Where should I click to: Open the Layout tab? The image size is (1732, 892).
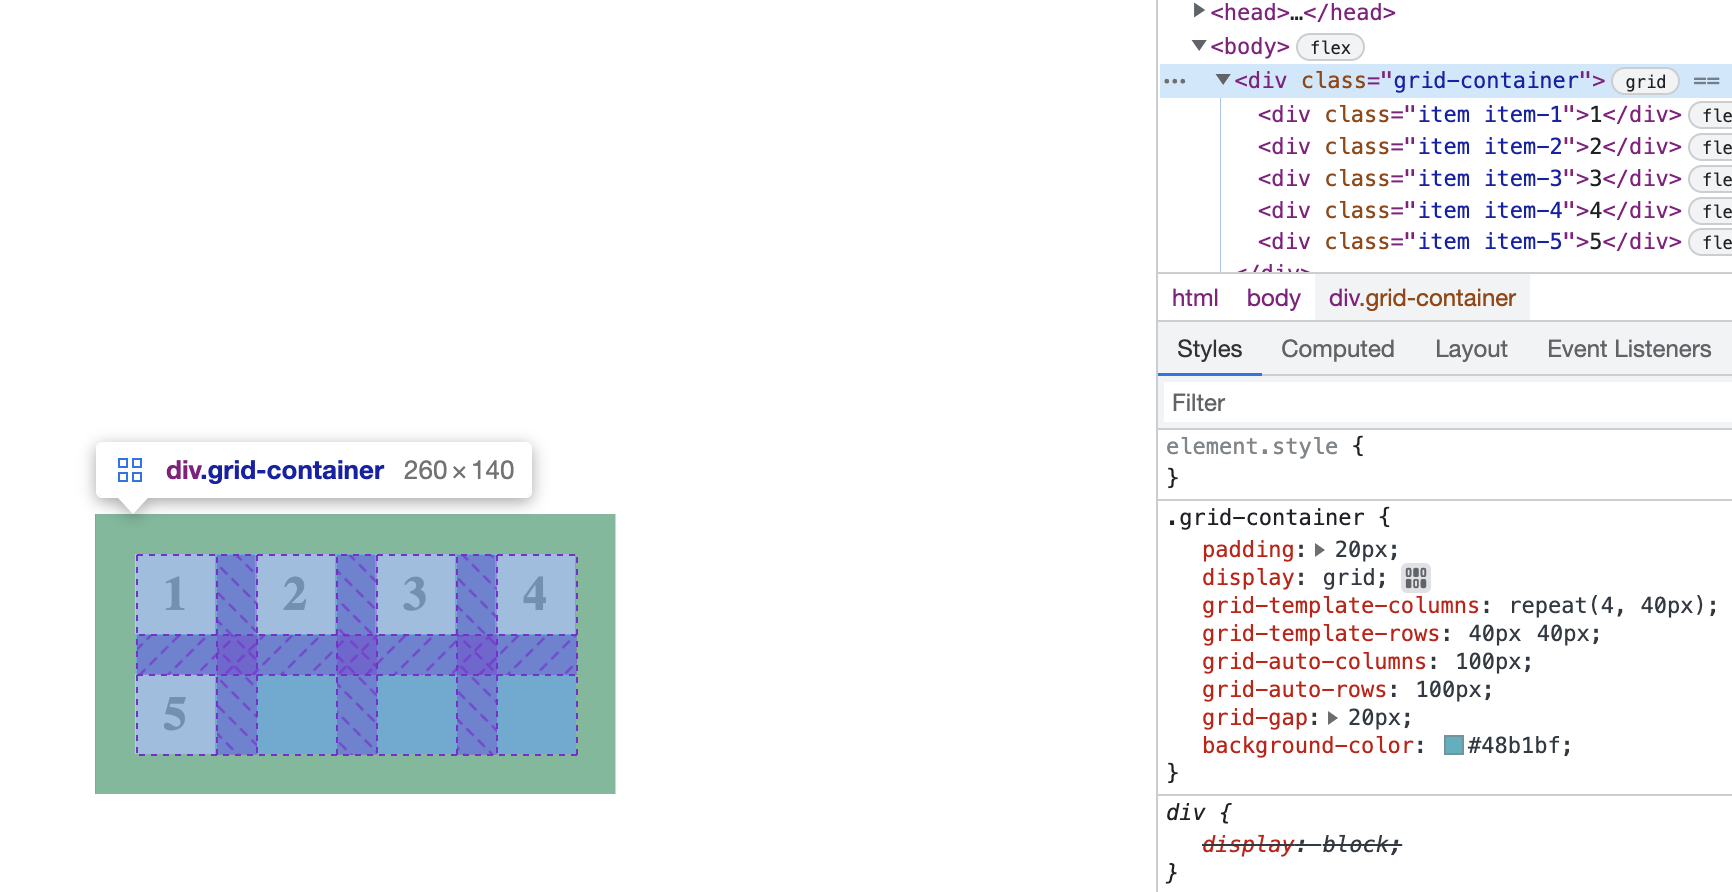tap(1470, 349)
